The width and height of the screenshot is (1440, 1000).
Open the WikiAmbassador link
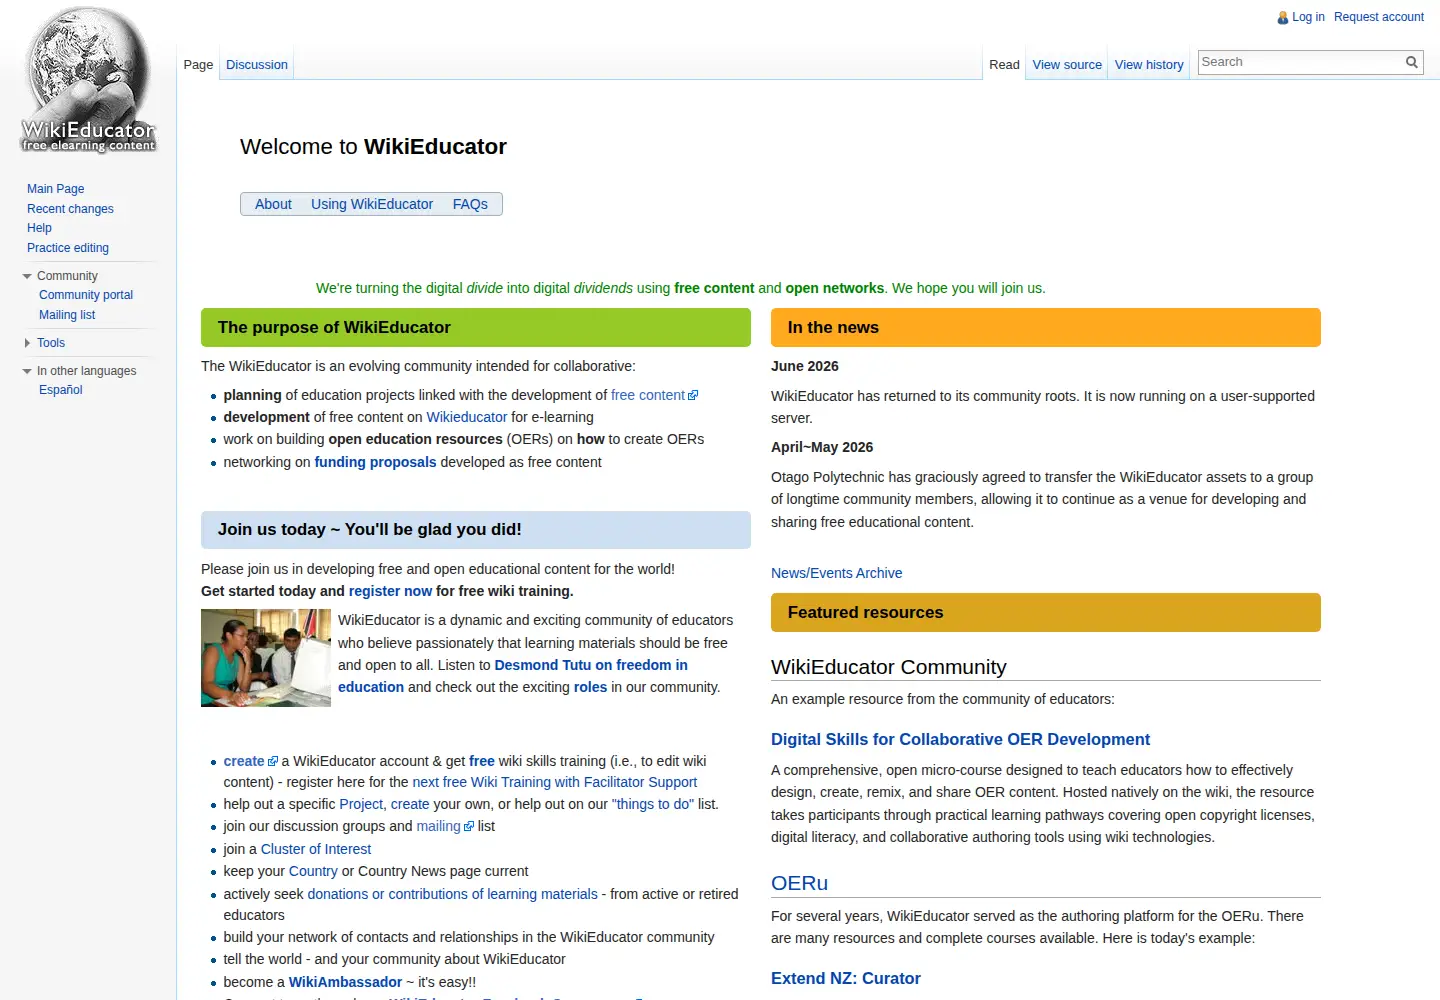click(x=345, y=982)
